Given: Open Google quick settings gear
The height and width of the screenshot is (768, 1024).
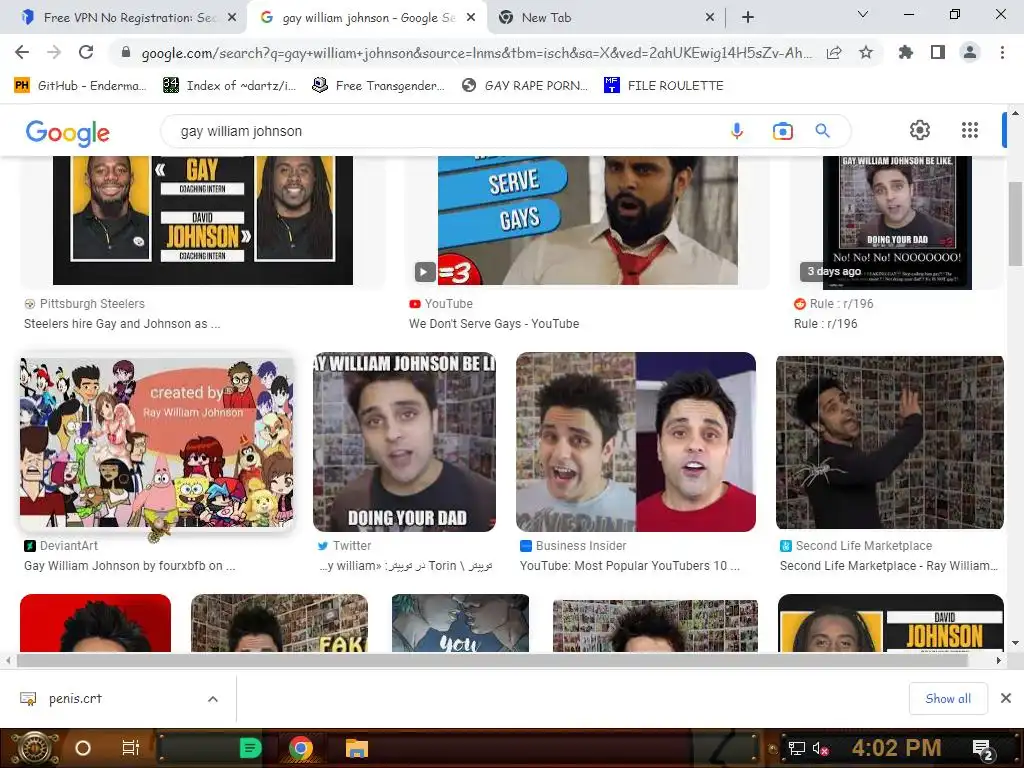Looking at the screenshot, I should (x=920, y=130).
